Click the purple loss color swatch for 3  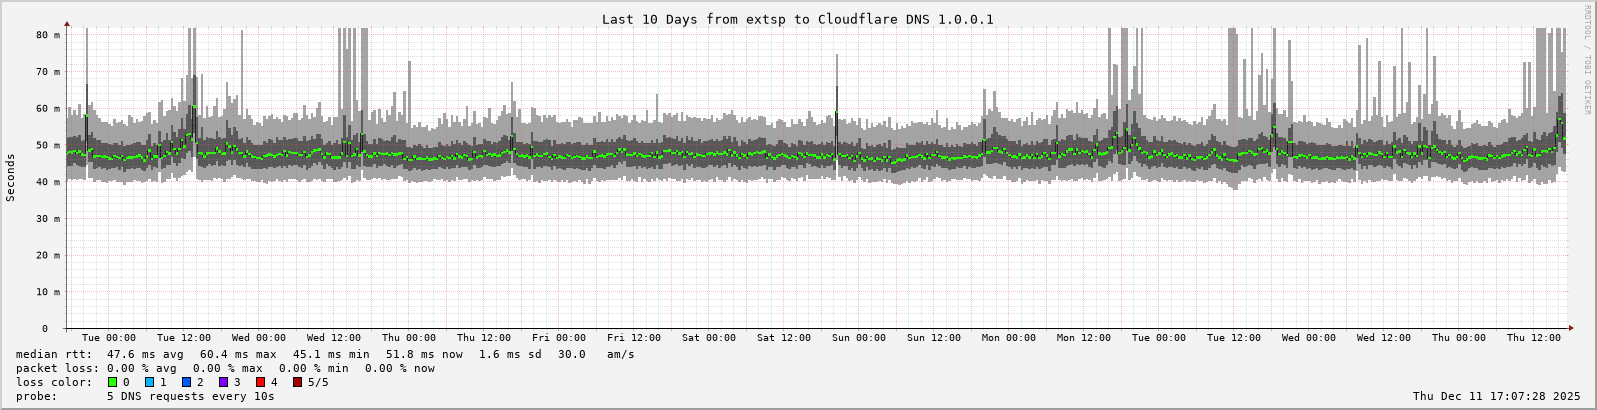pyautogui.click(x=223, y=382)
